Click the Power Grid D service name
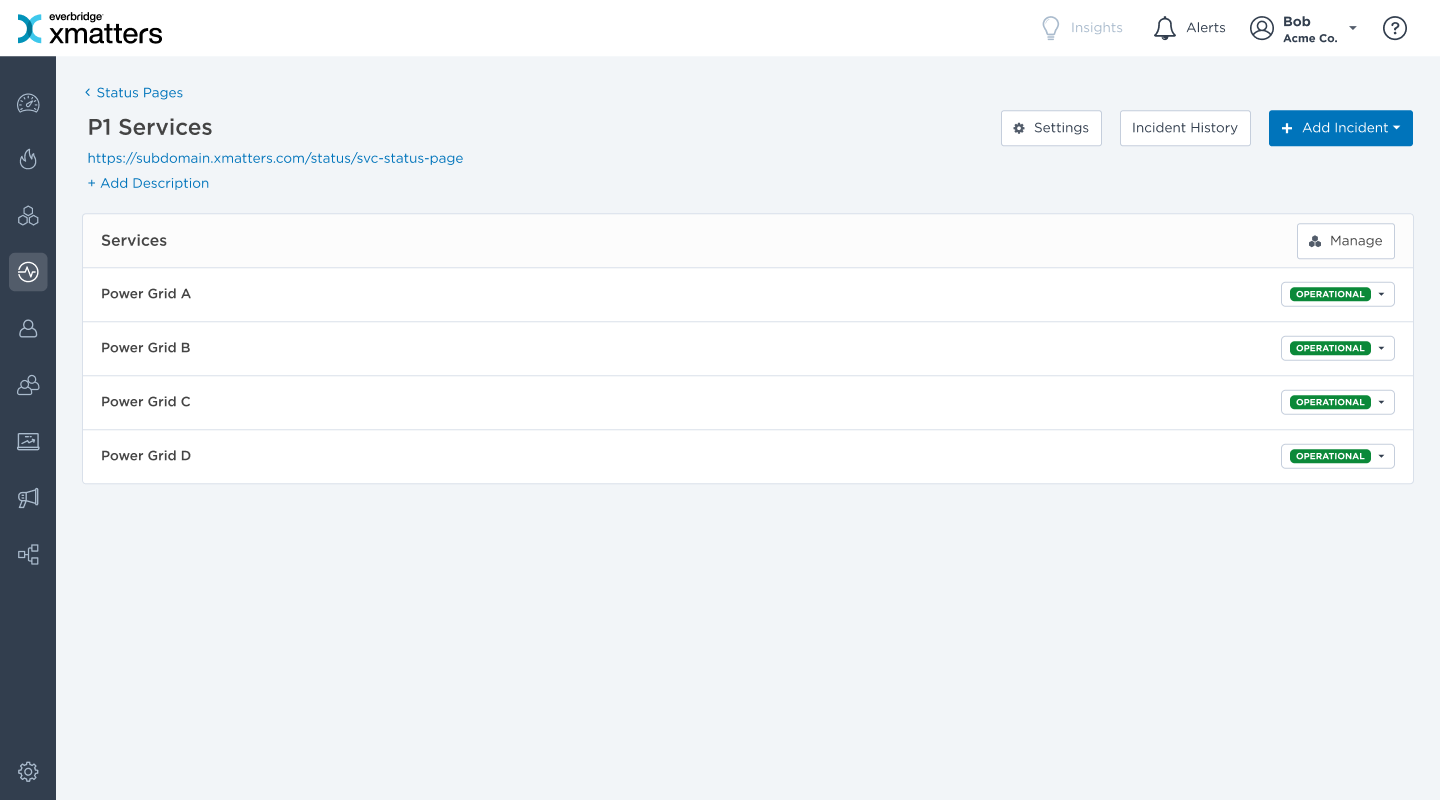Image resolution: width=1440 pixels, height=800 pixels. [146, 456]
